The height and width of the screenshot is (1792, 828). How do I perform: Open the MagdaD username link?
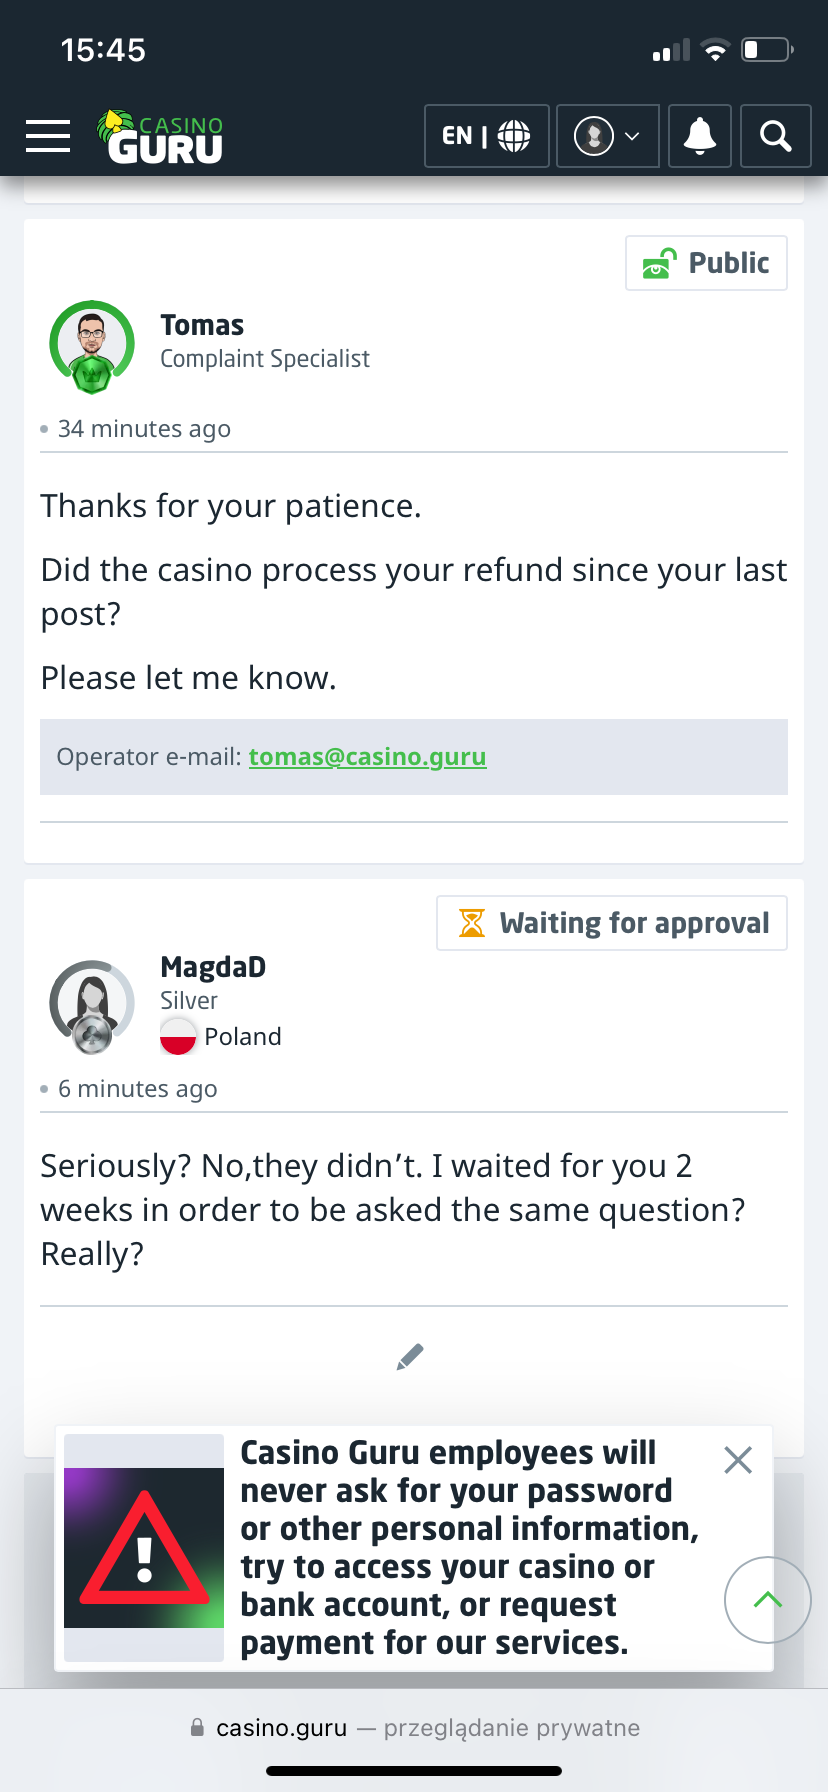click(x=213, y=967)
